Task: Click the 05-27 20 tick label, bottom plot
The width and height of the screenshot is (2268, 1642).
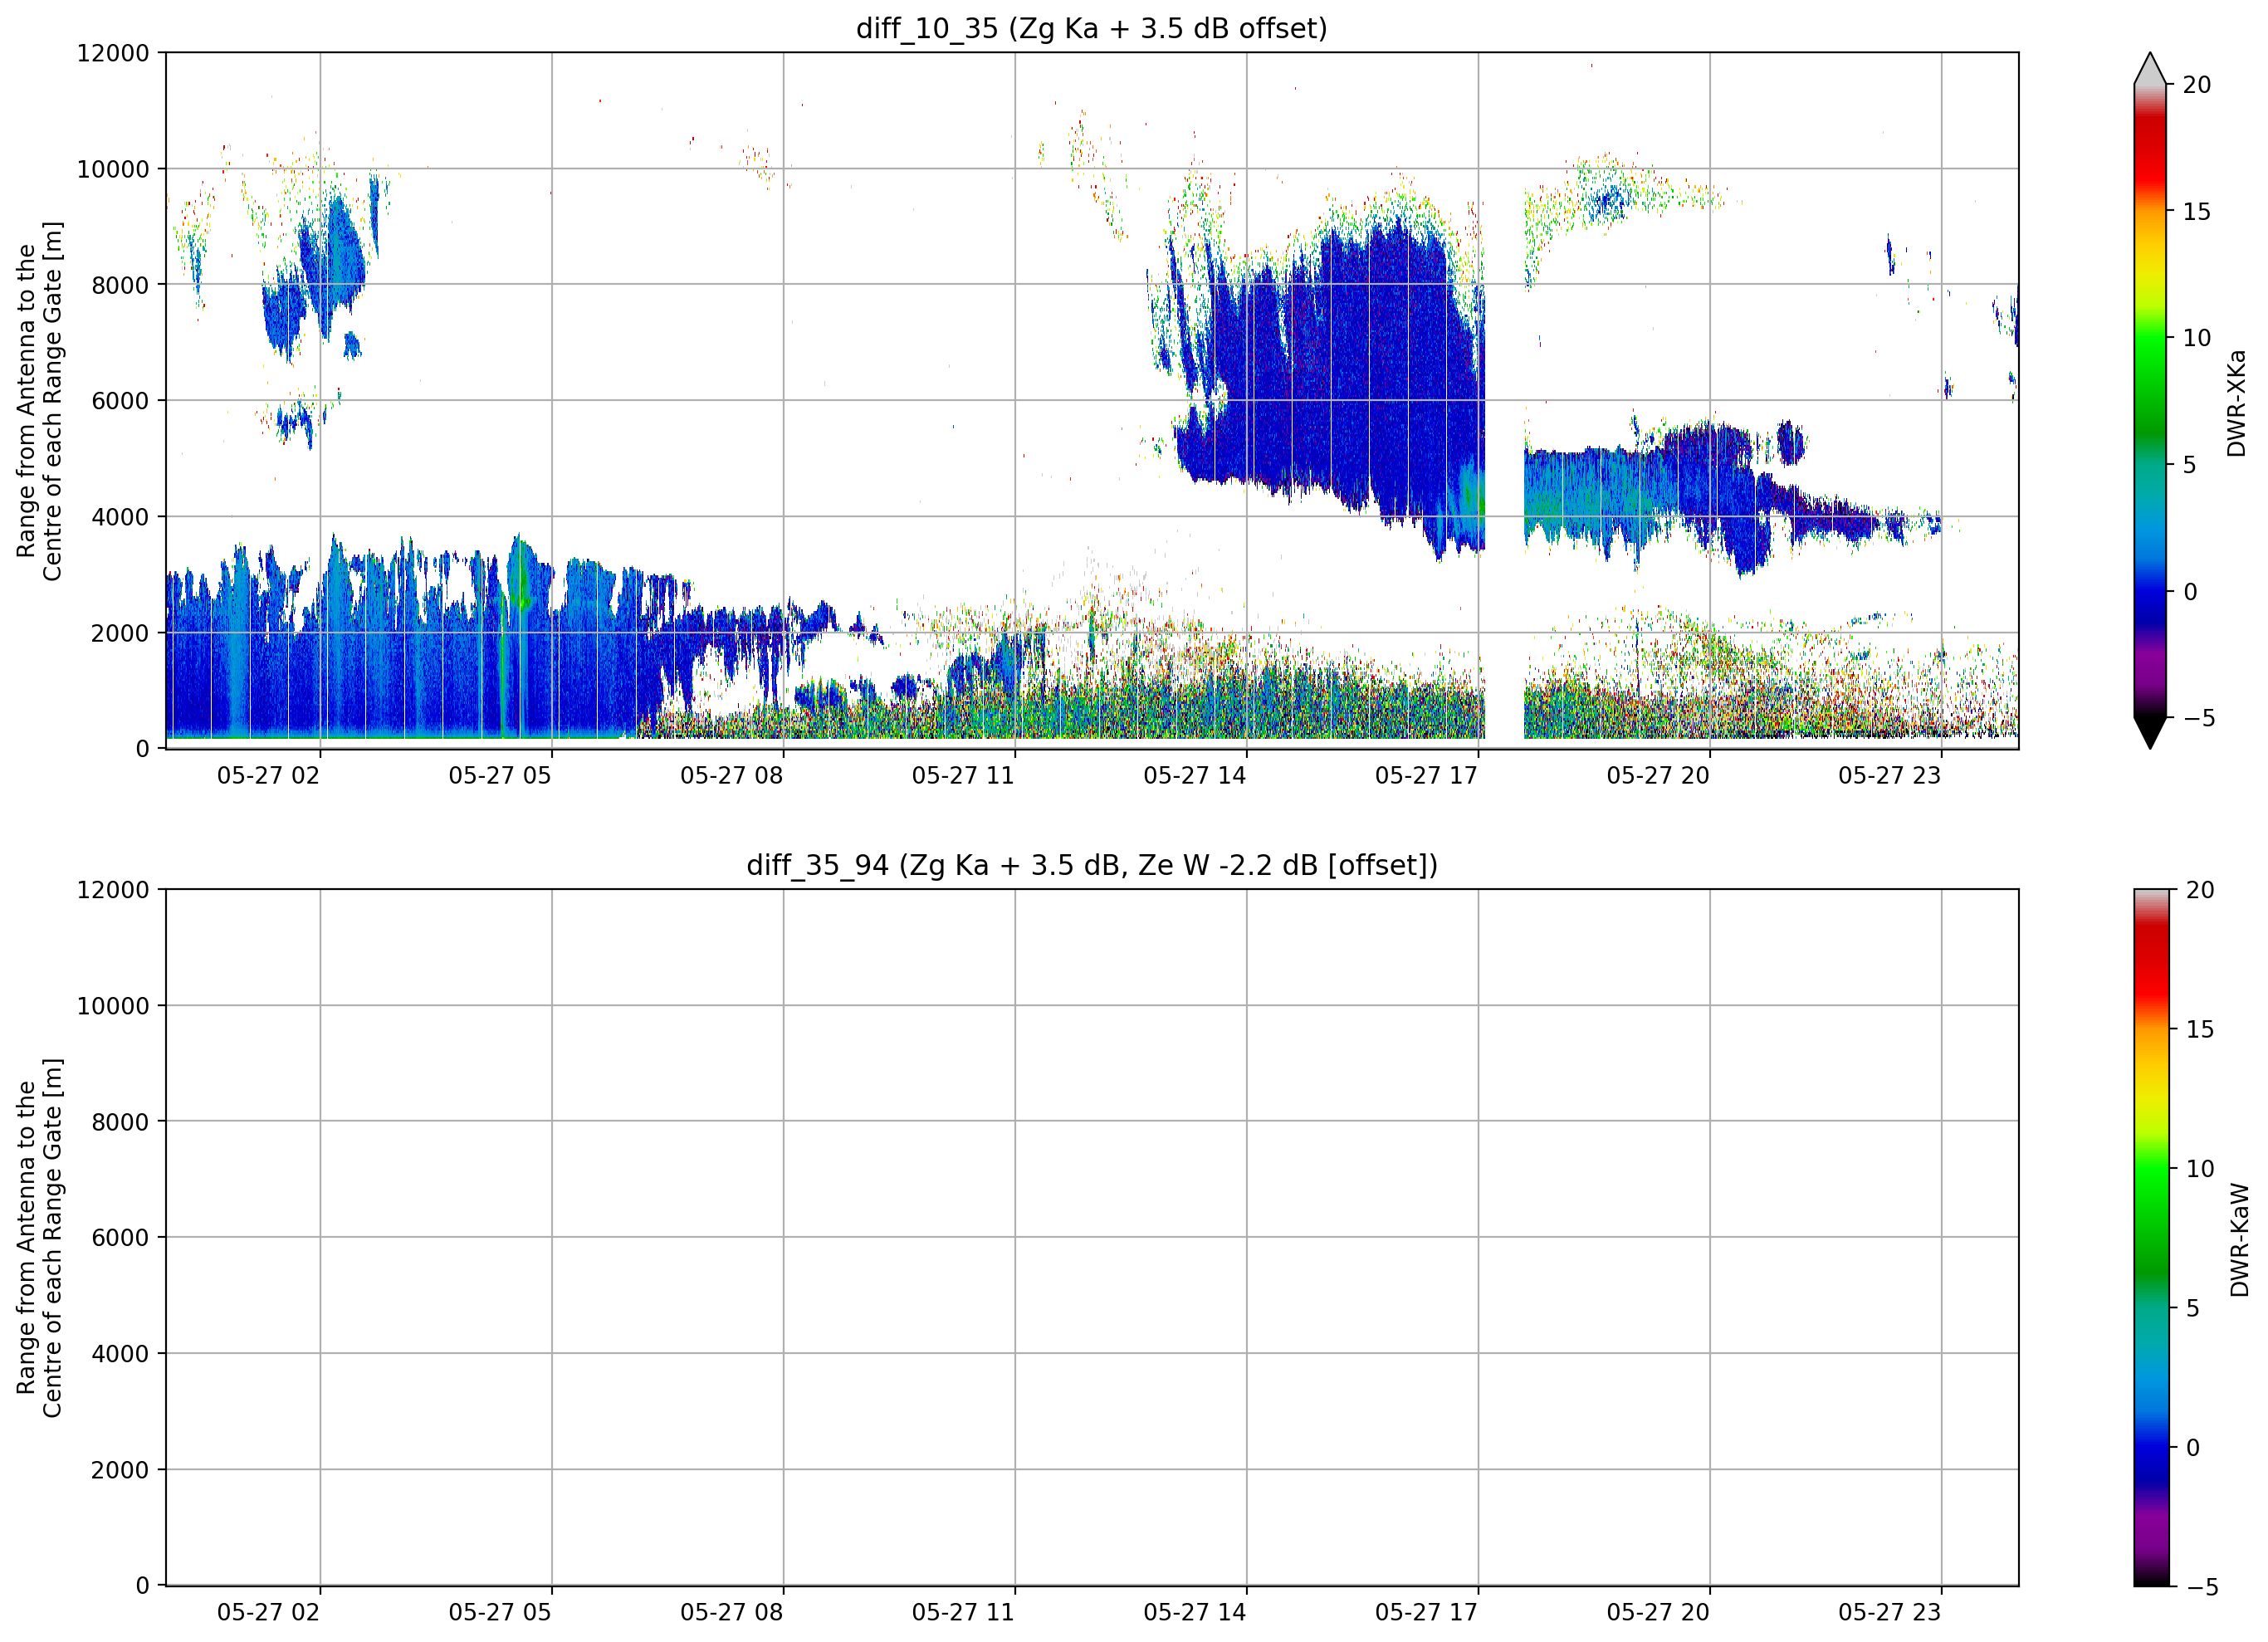Action: pyautogui.click(x=1657, y=1612)
